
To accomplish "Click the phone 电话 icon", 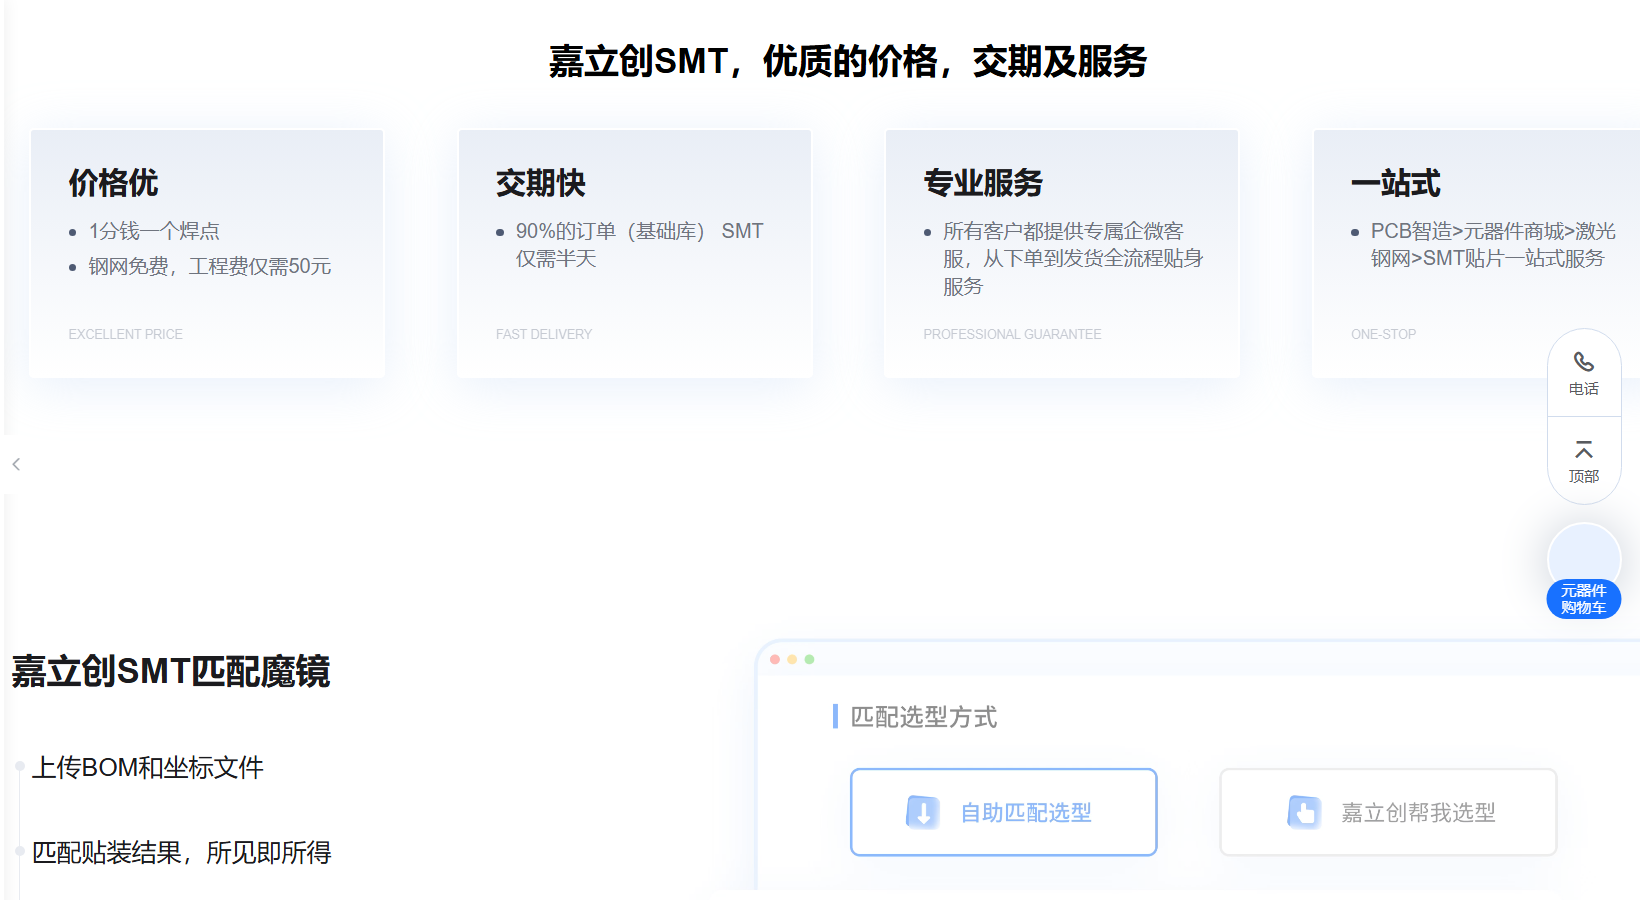I will point(1584,362).
